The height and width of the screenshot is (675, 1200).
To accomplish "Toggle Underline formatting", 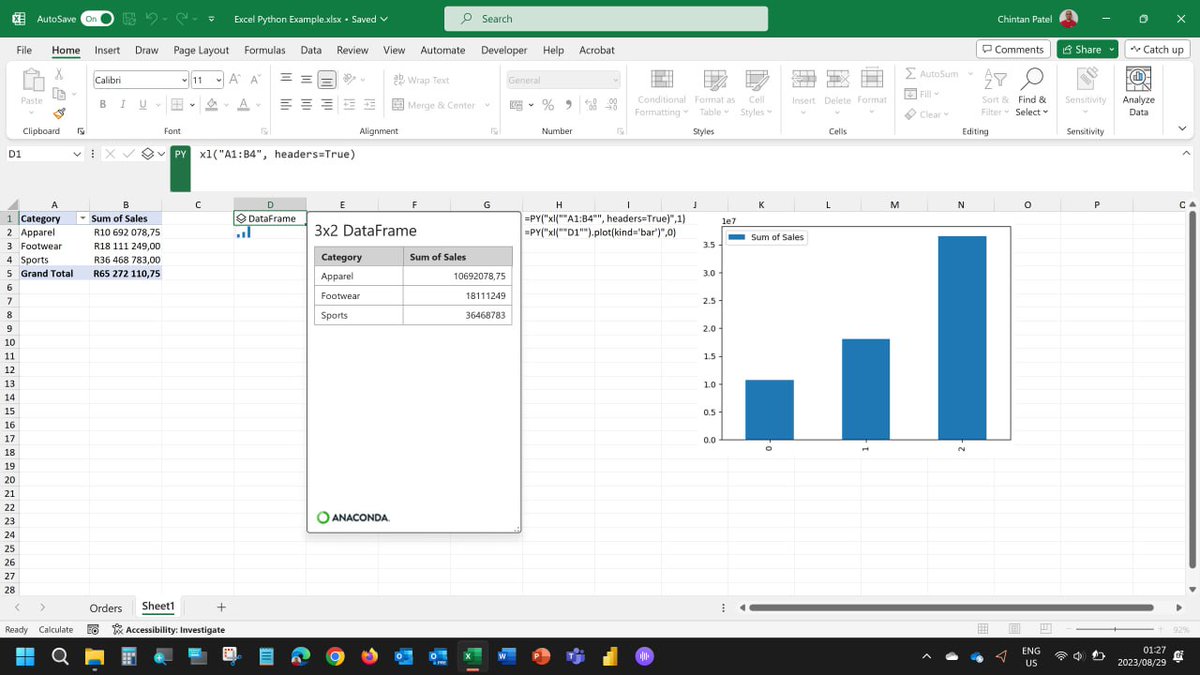I will click(143, 105).
